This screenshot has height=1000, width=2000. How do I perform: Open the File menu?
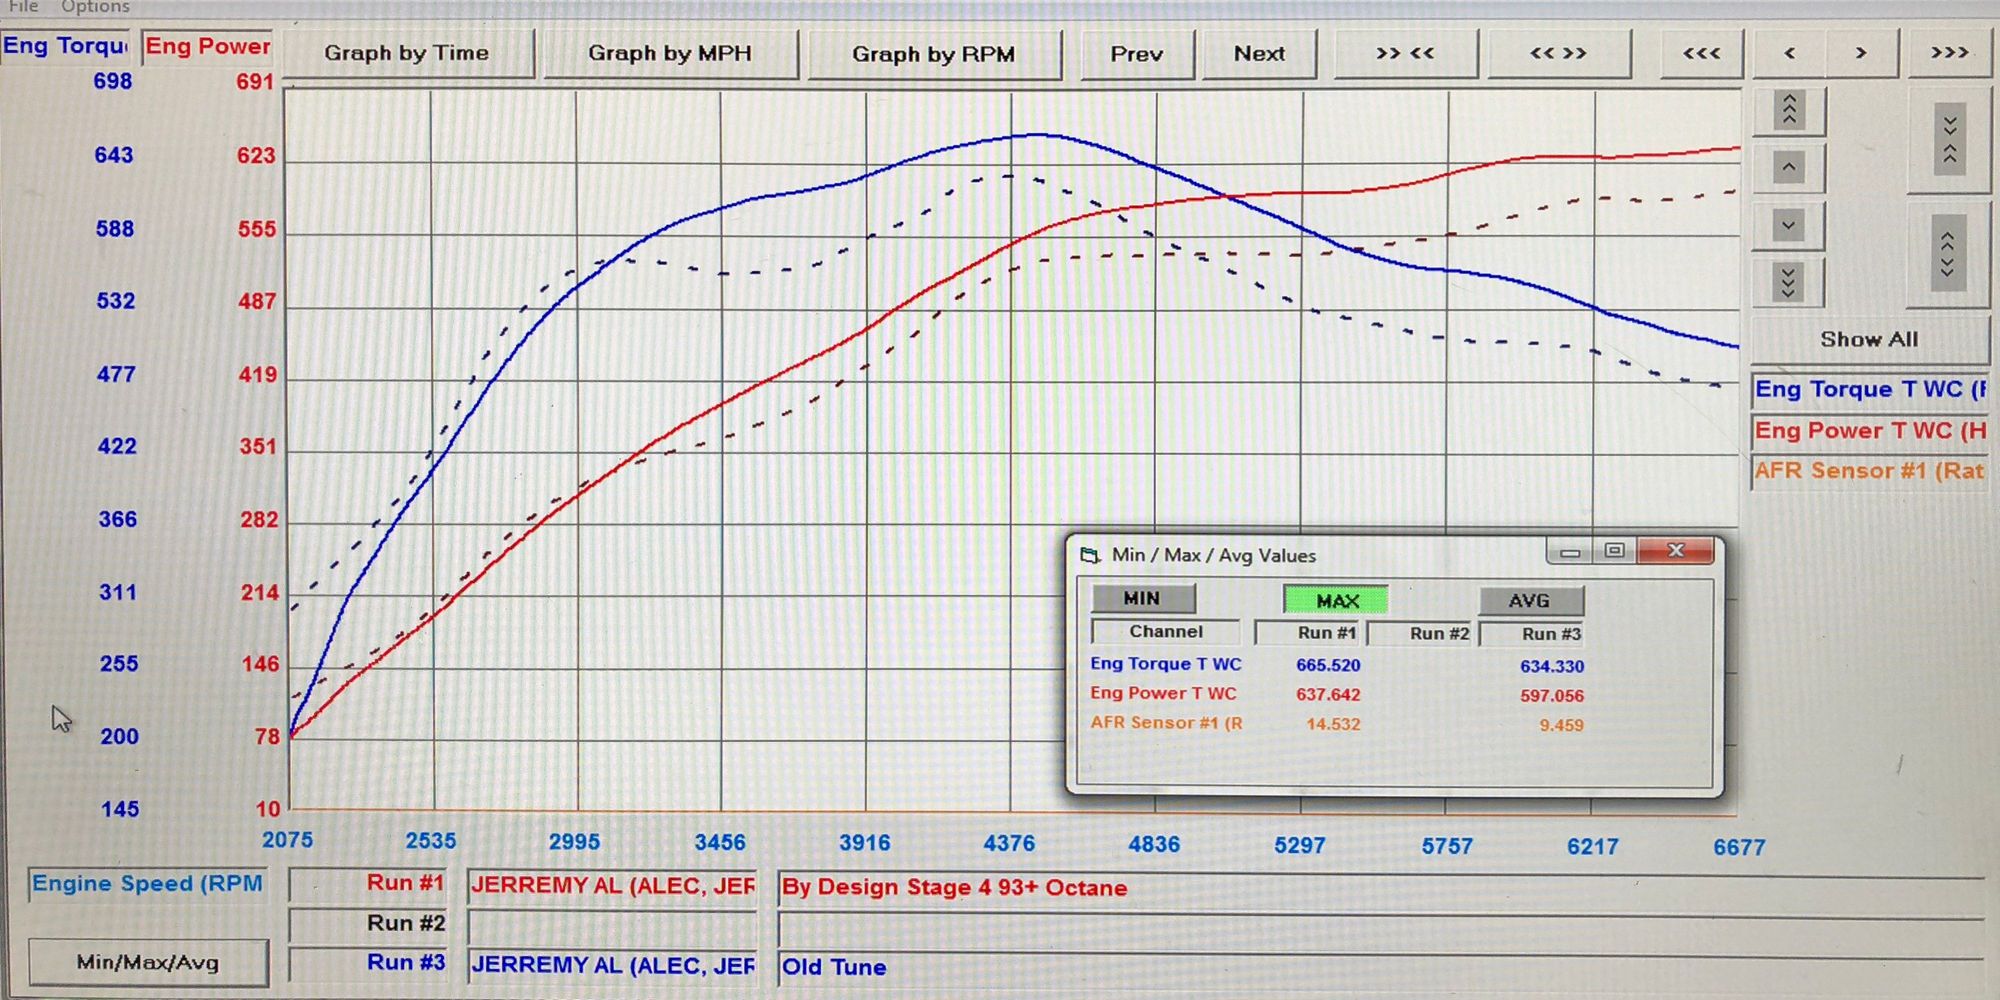[x=24, y=7]
